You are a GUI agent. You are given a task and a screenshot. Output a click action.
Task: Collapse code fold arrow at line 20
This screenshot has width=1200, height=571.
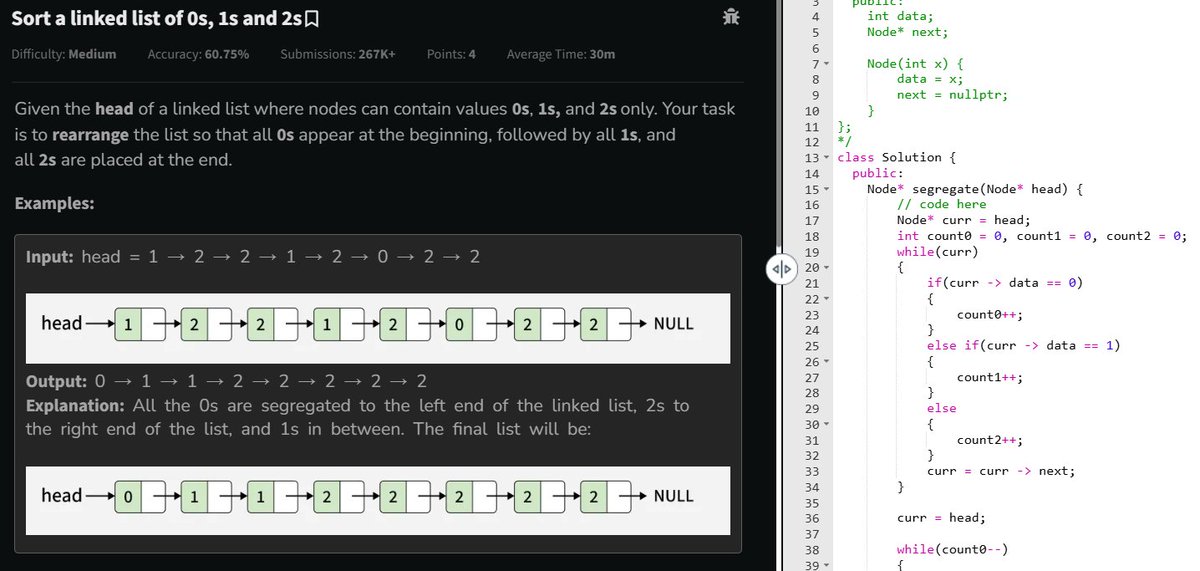(x=826, y=267)
